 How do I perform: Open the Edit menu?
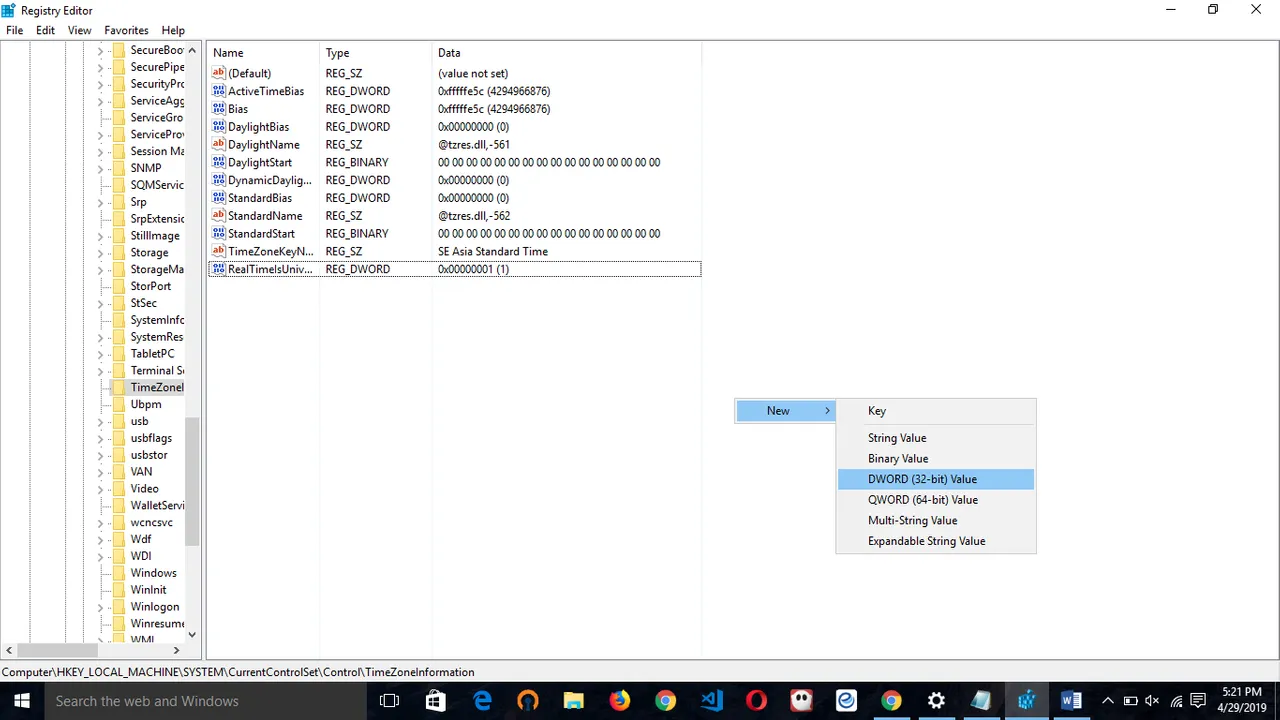[x=46, y=30]
